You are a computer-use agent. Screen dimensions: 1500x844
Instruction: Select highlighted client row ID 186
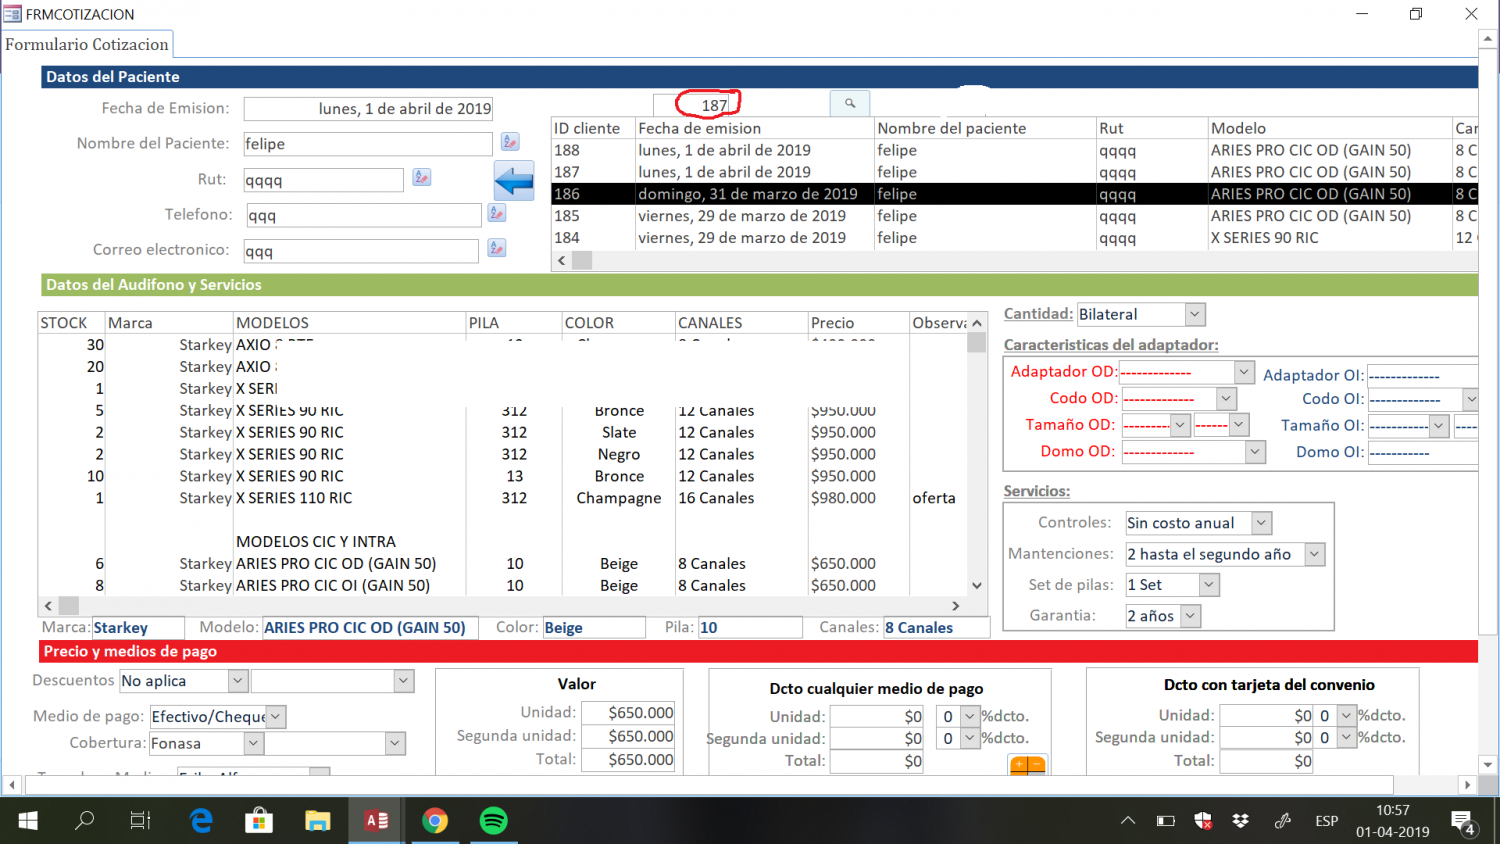click(x=1014, y=194)
